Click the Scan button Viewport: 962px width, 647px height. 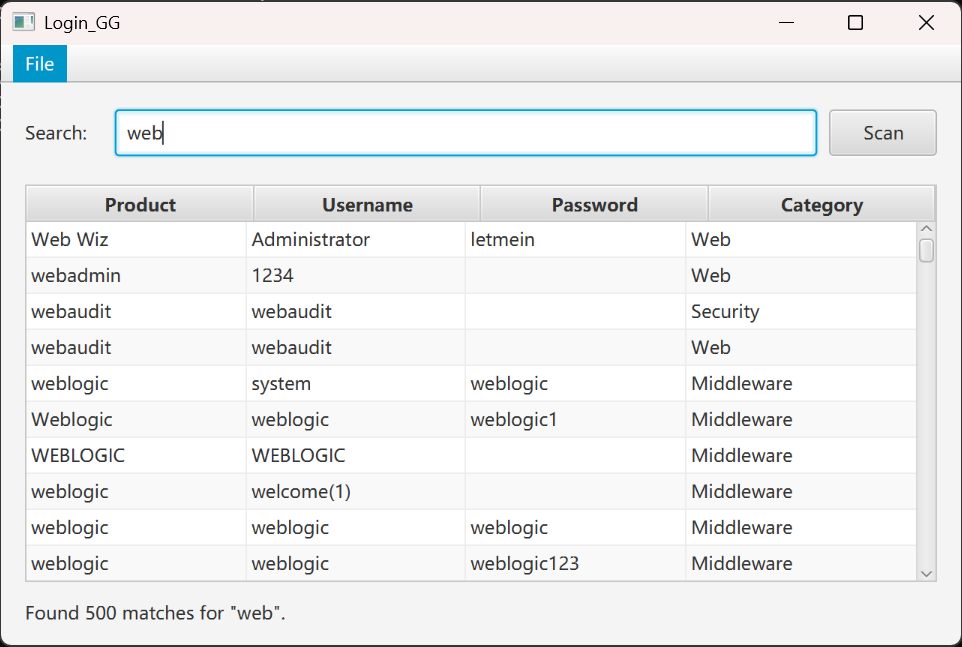[x=882, y=133]
